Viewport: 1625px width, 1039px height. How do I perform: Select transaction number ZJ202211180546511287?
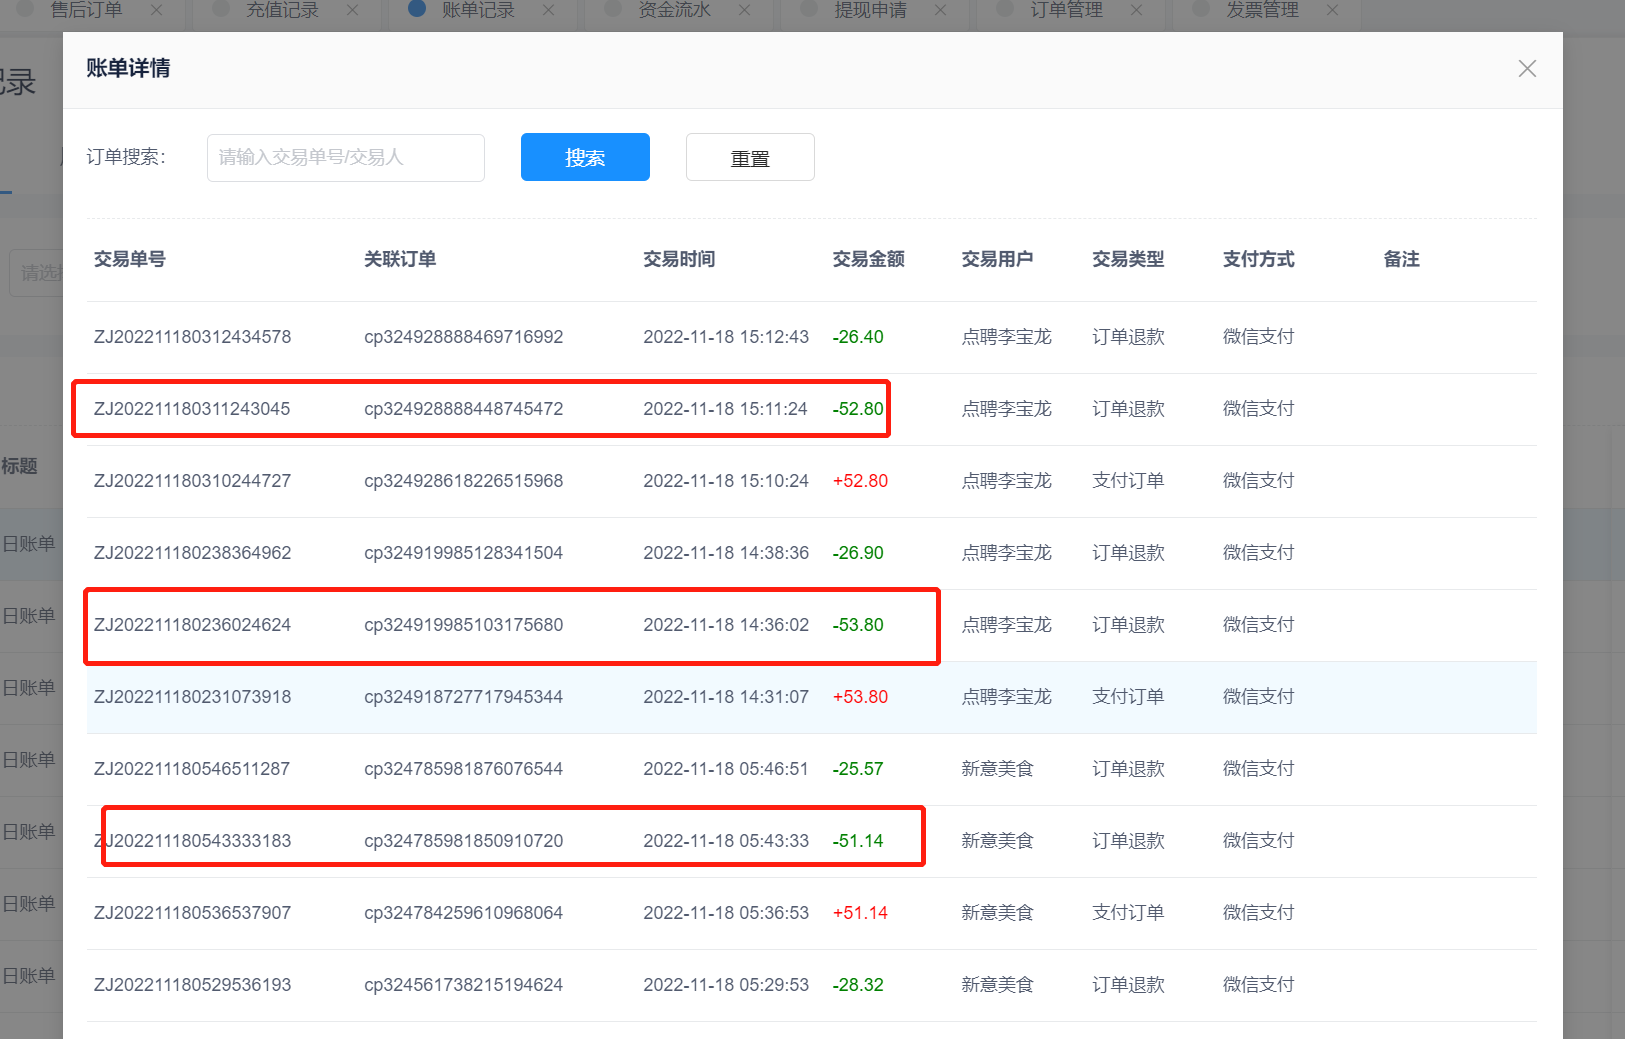192,769
